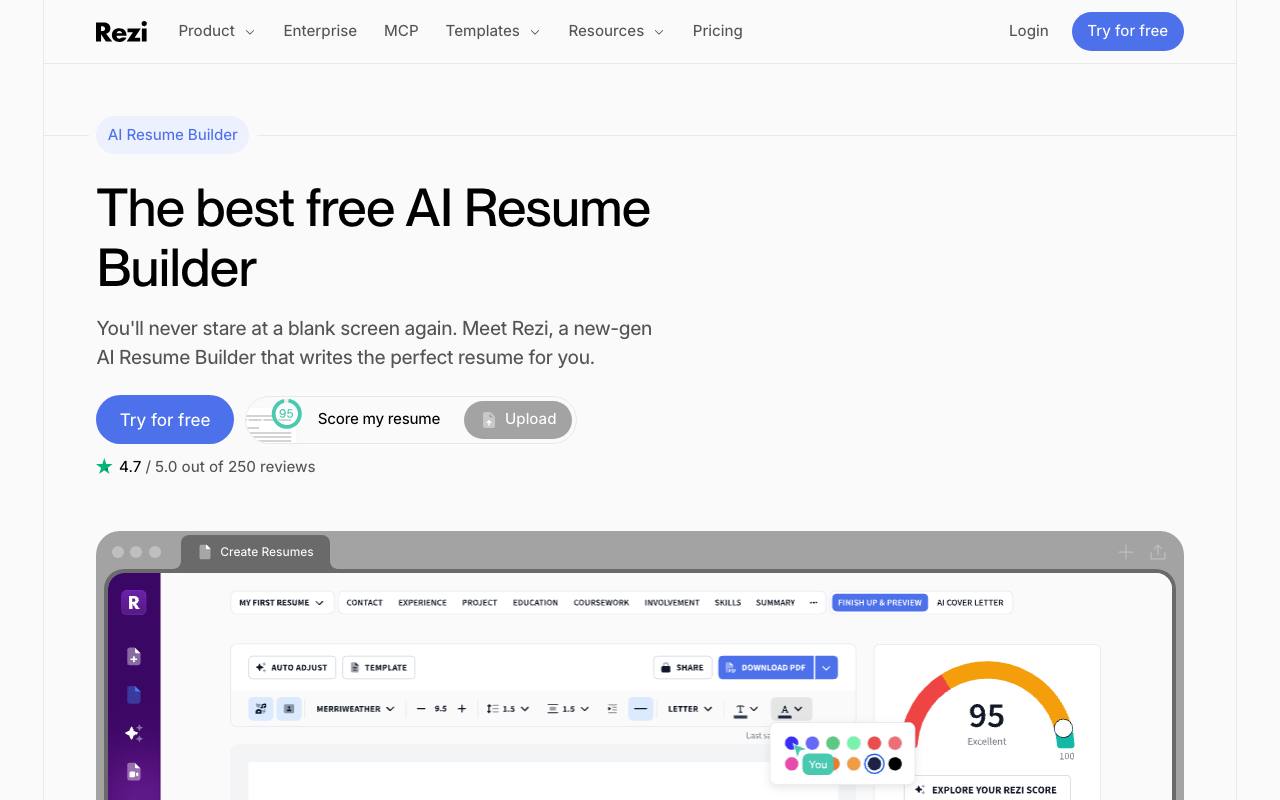This screenshot has height=800, width=1280.
Task: Select the Finish Up & Preview tab
Action: 880,603
